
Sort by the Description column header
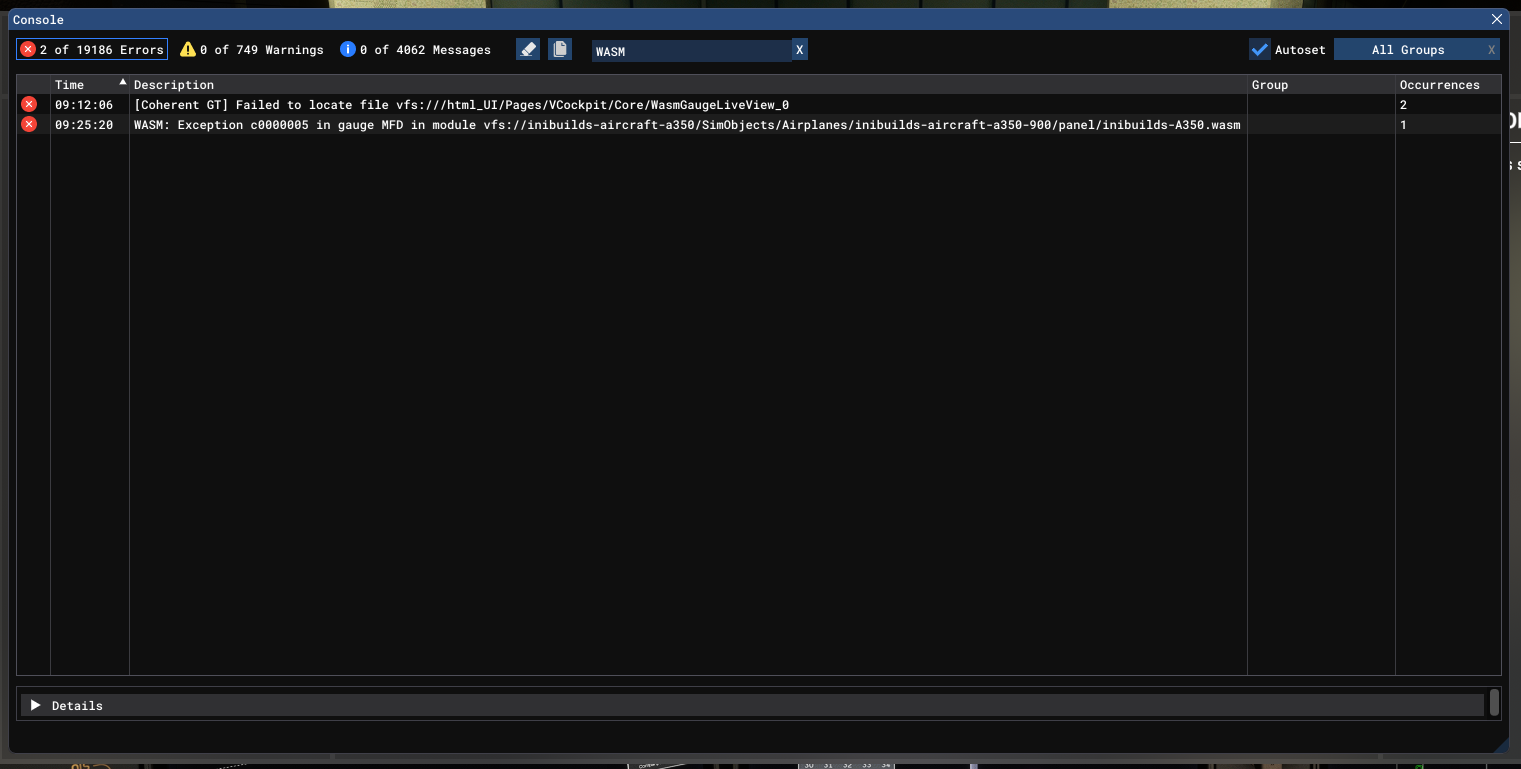tap(174, 85)
